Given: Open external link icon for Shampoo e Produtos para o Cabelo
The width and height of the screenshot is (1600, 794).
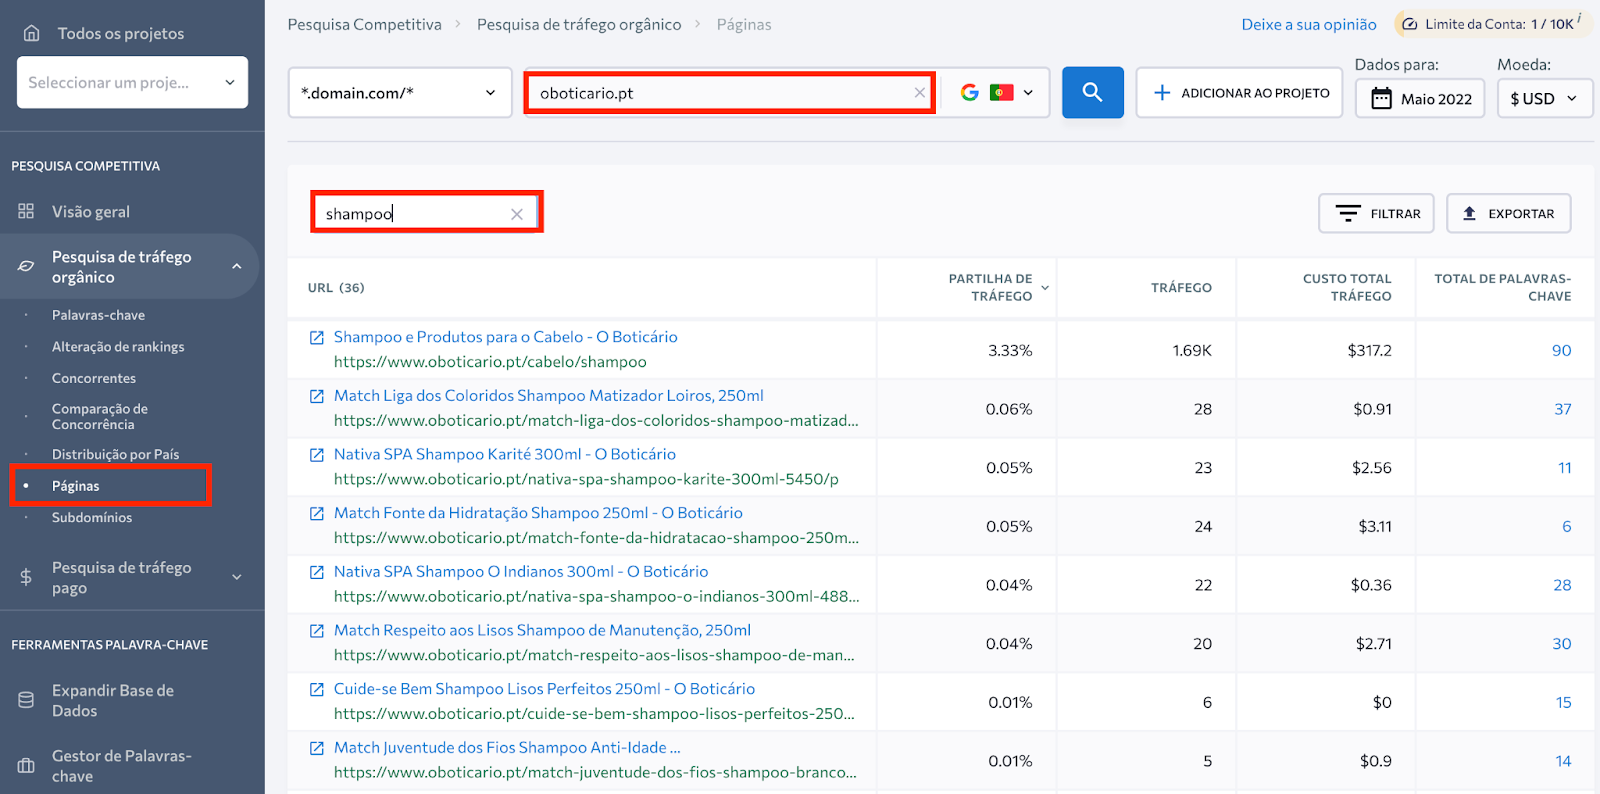Looking at the screenshot, I should [x=317, y=338].
